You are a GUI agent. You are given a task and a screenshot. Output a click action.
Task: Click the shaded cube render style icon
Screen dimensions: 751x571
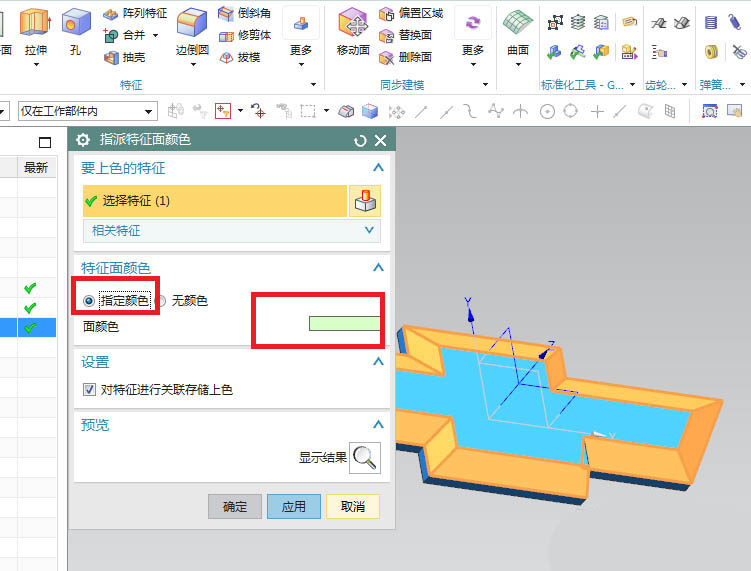370,111
